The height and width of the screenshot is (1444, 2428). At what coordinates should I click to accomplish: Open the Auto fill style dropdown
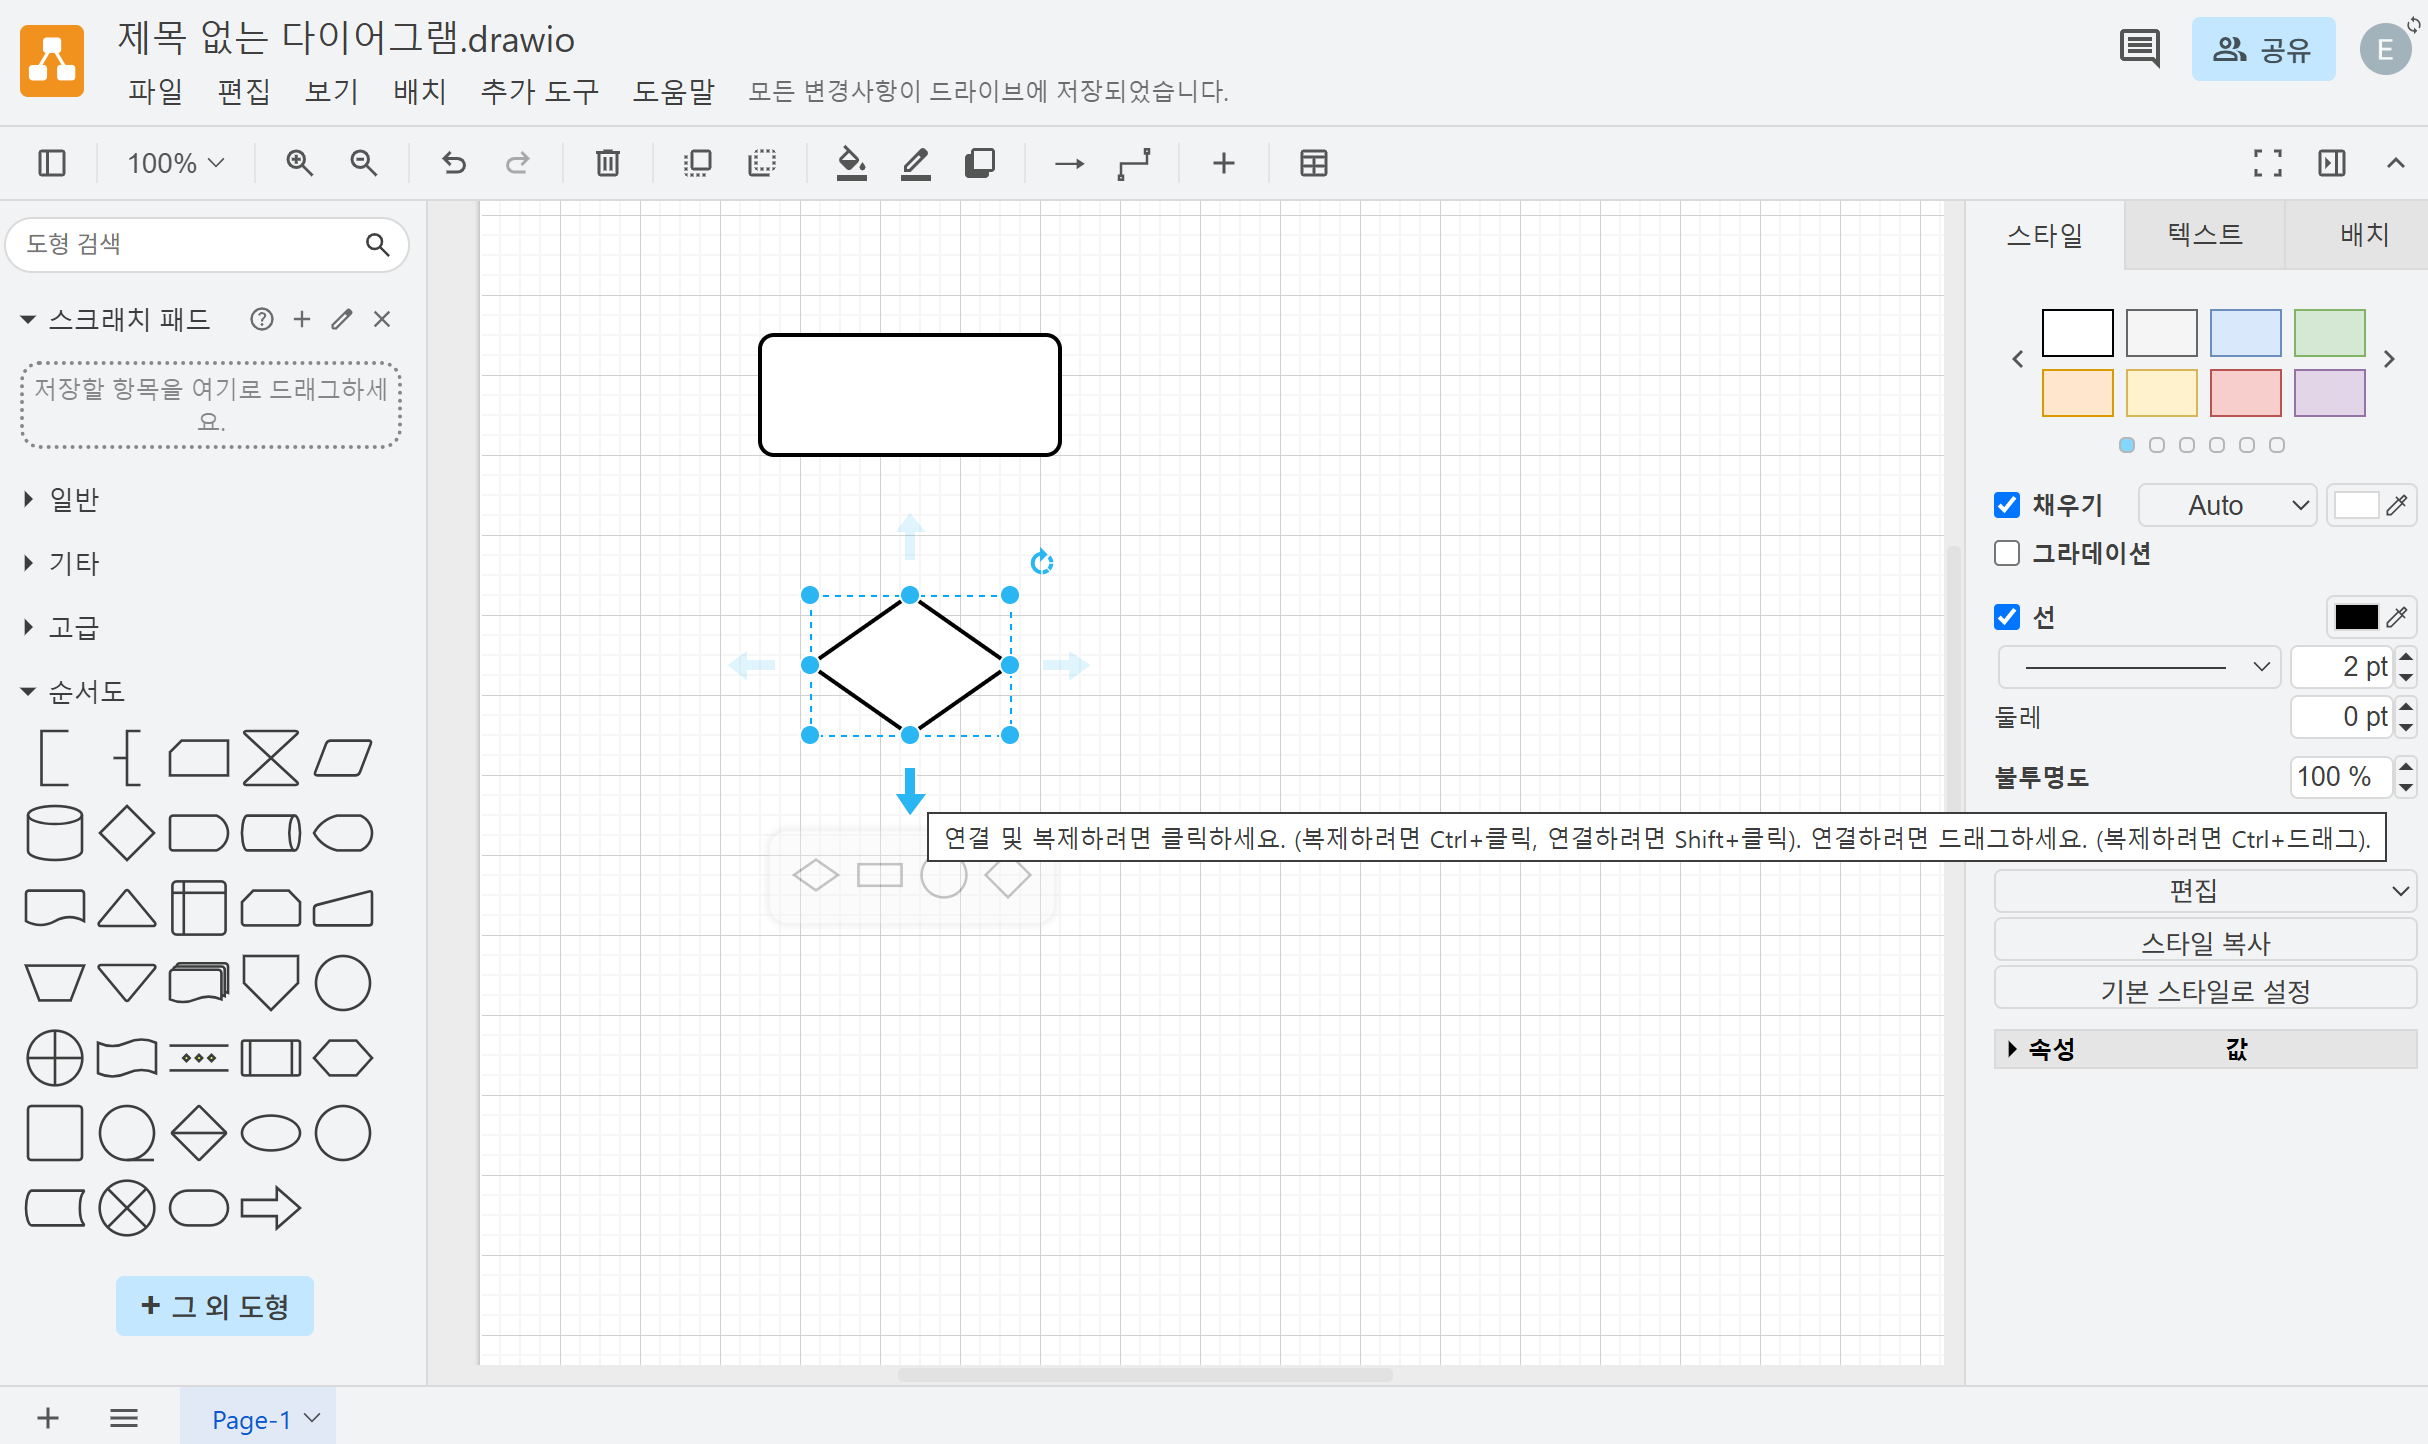point(2228,505)
